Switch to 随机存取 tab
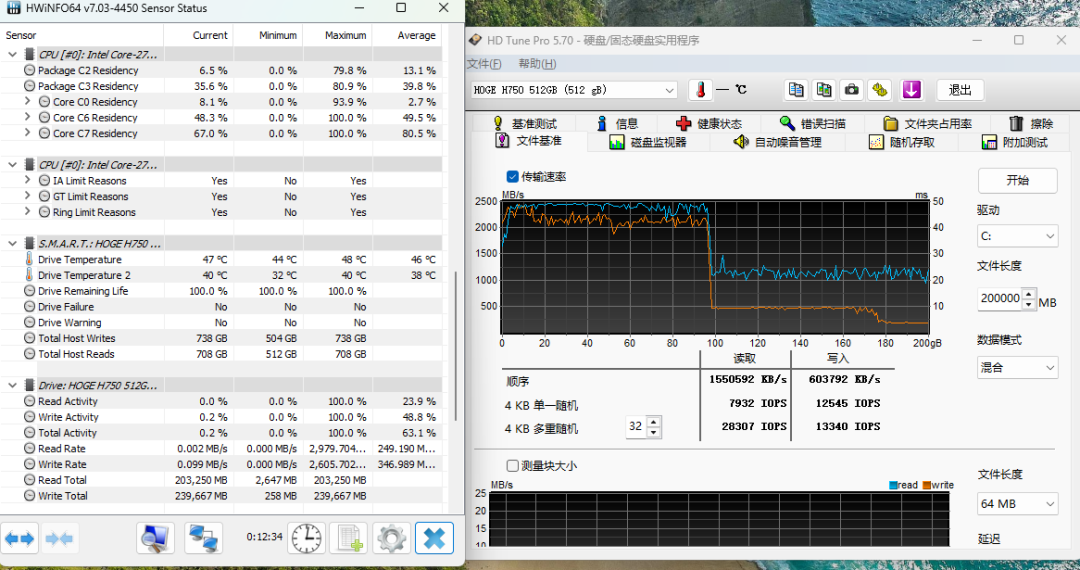Viewport: 1080px width, 570px height. click(x=902, y=142)
